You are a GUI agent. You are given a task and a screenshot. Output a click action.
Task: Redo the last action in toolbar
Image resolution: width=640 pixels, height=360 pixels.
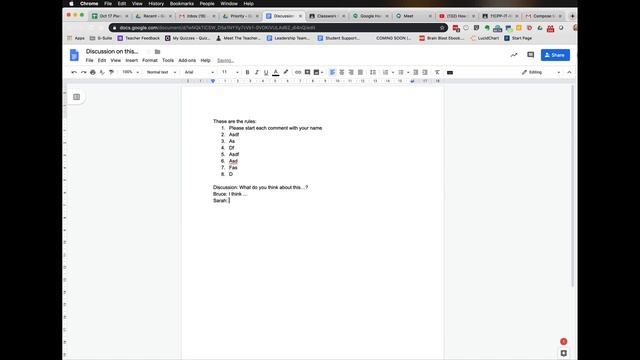(x=83, y=72)
